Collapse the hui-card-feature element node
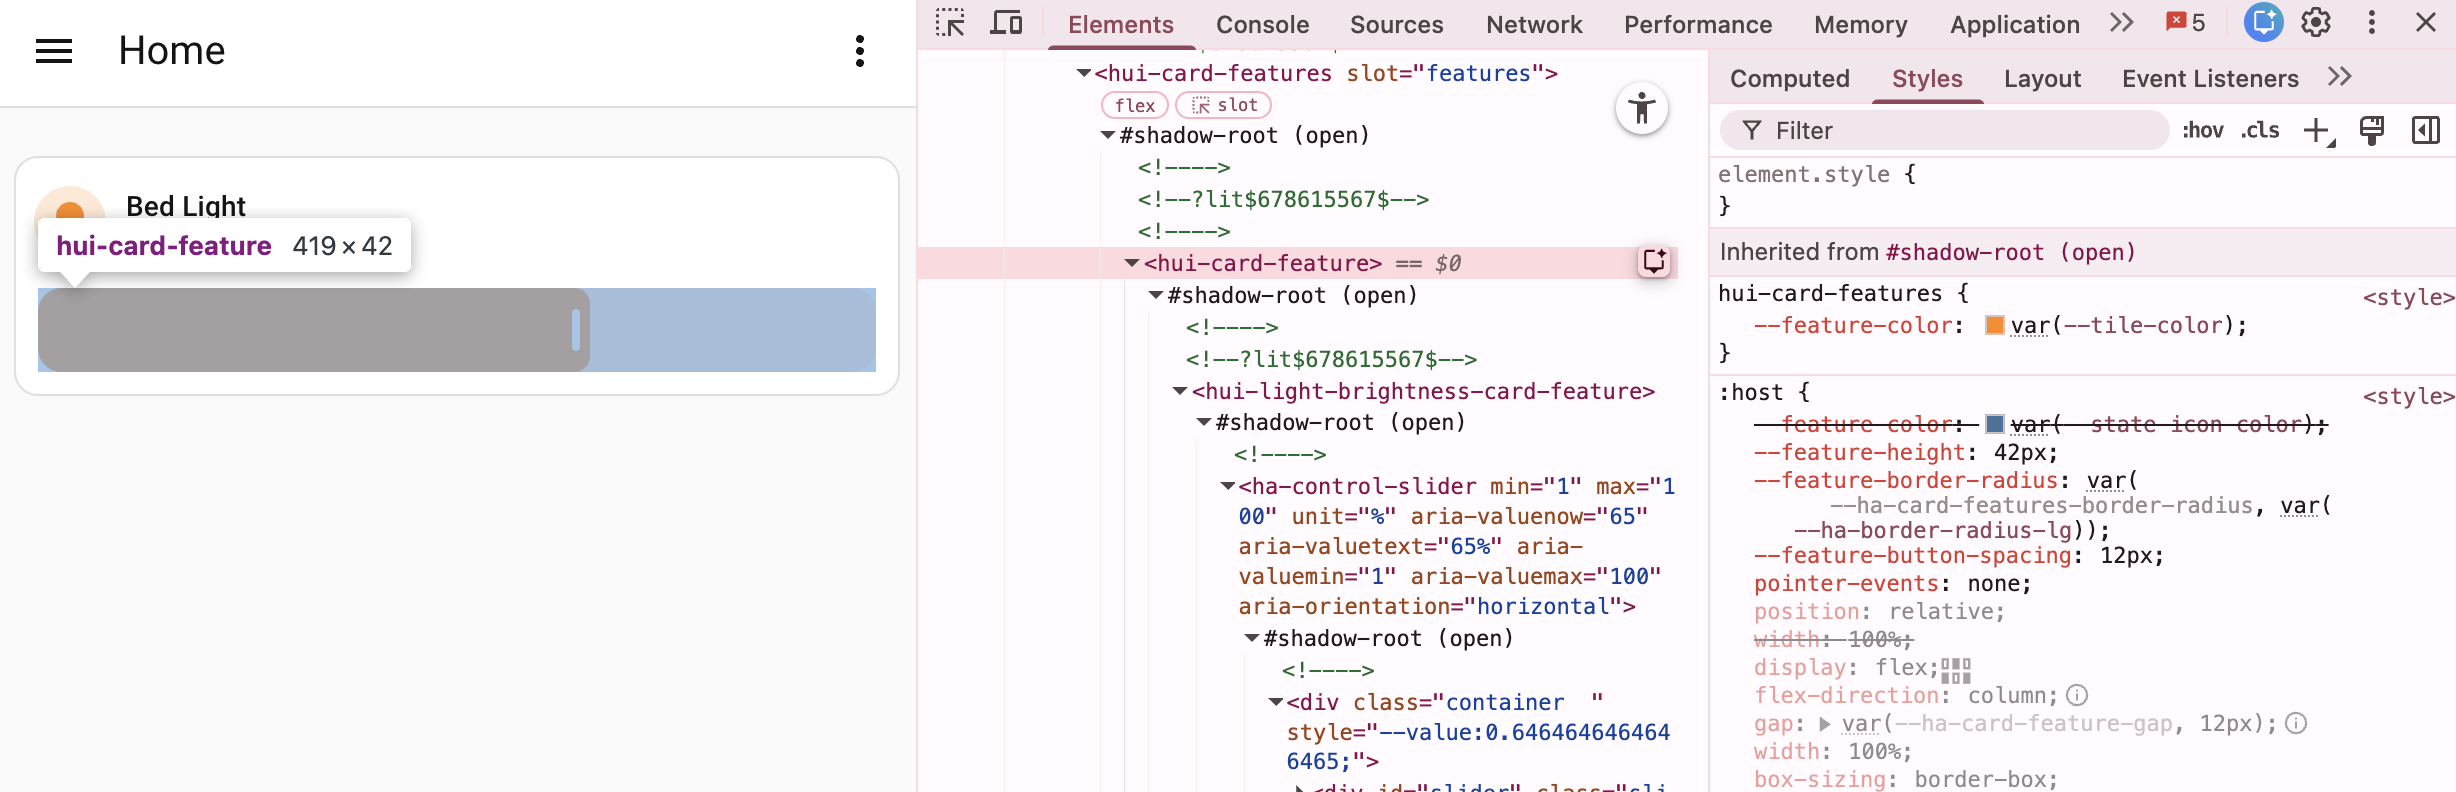This screenshot has height=792, width=2456. pos(1132,263)
